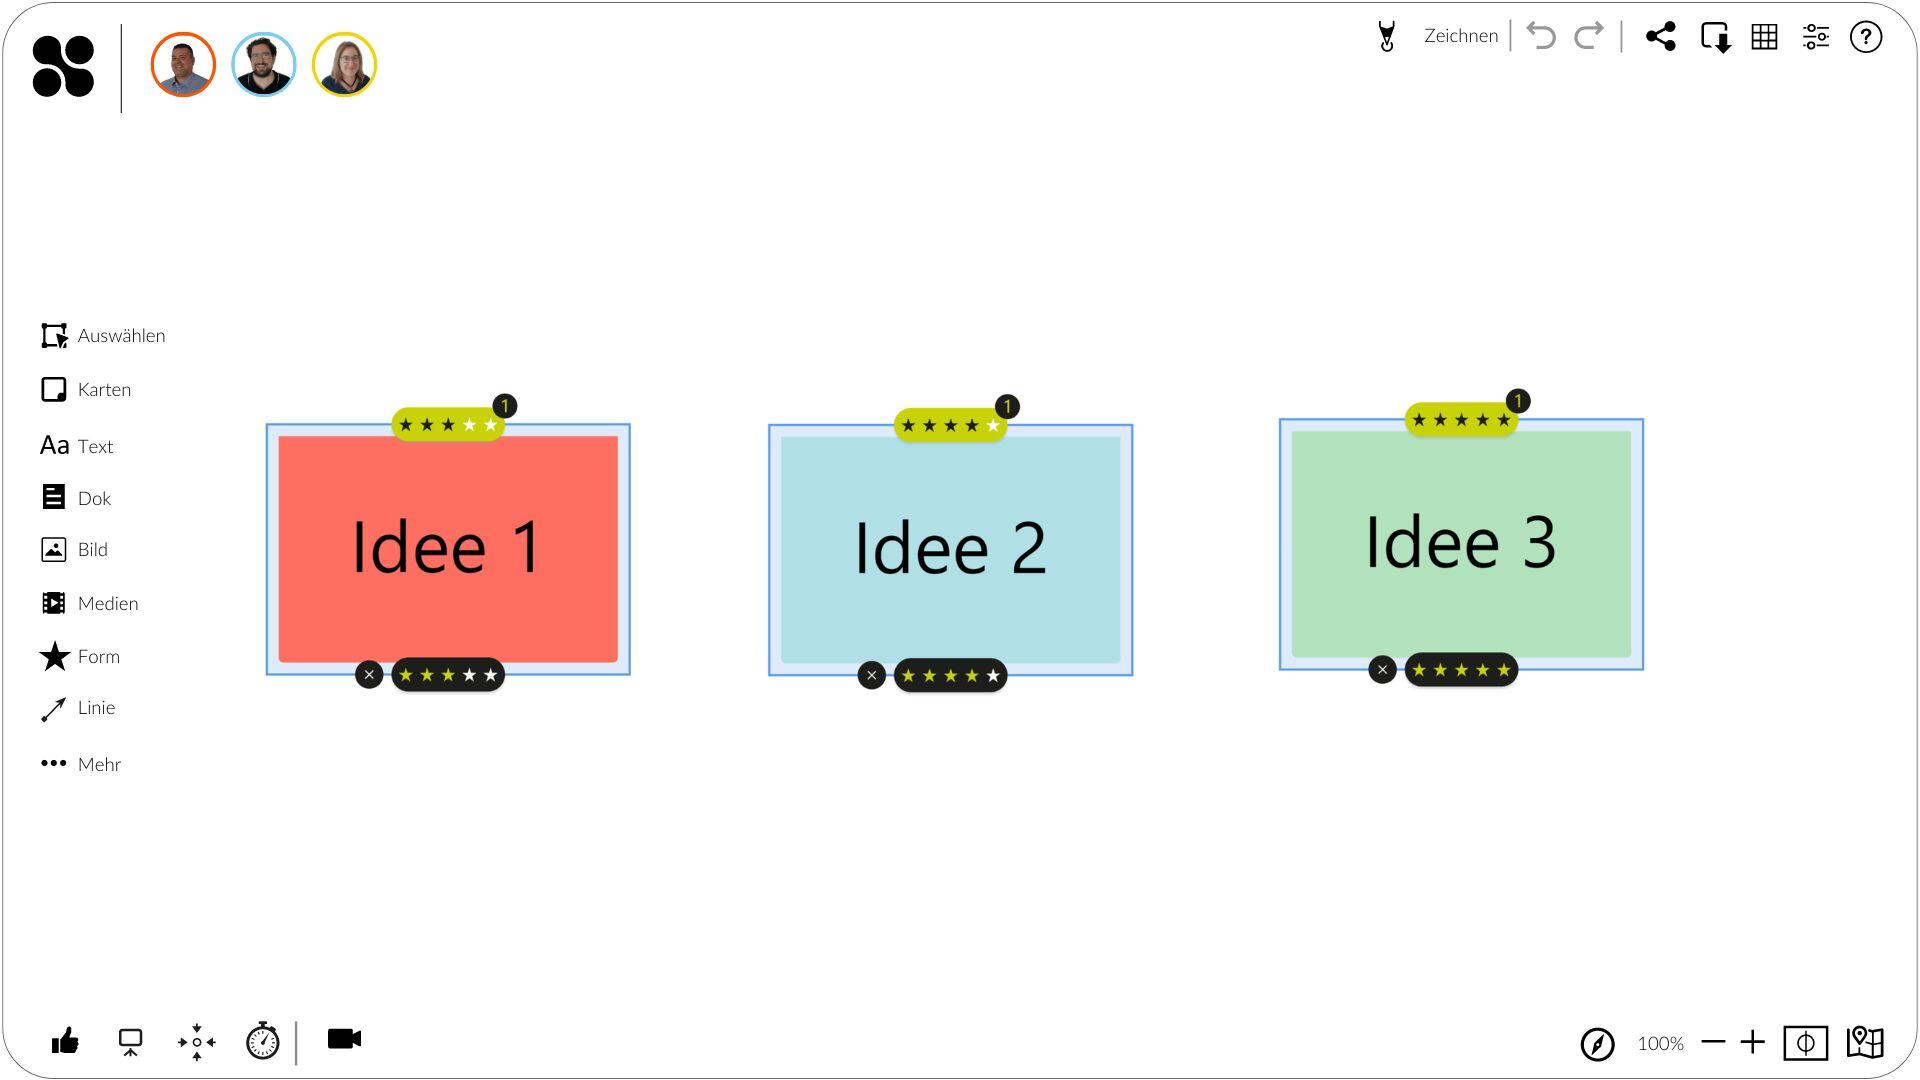Click the compass navigation icon
This screenshot has width=1920, height=1080.
pyautogui.click(x=1597, y=1043)
